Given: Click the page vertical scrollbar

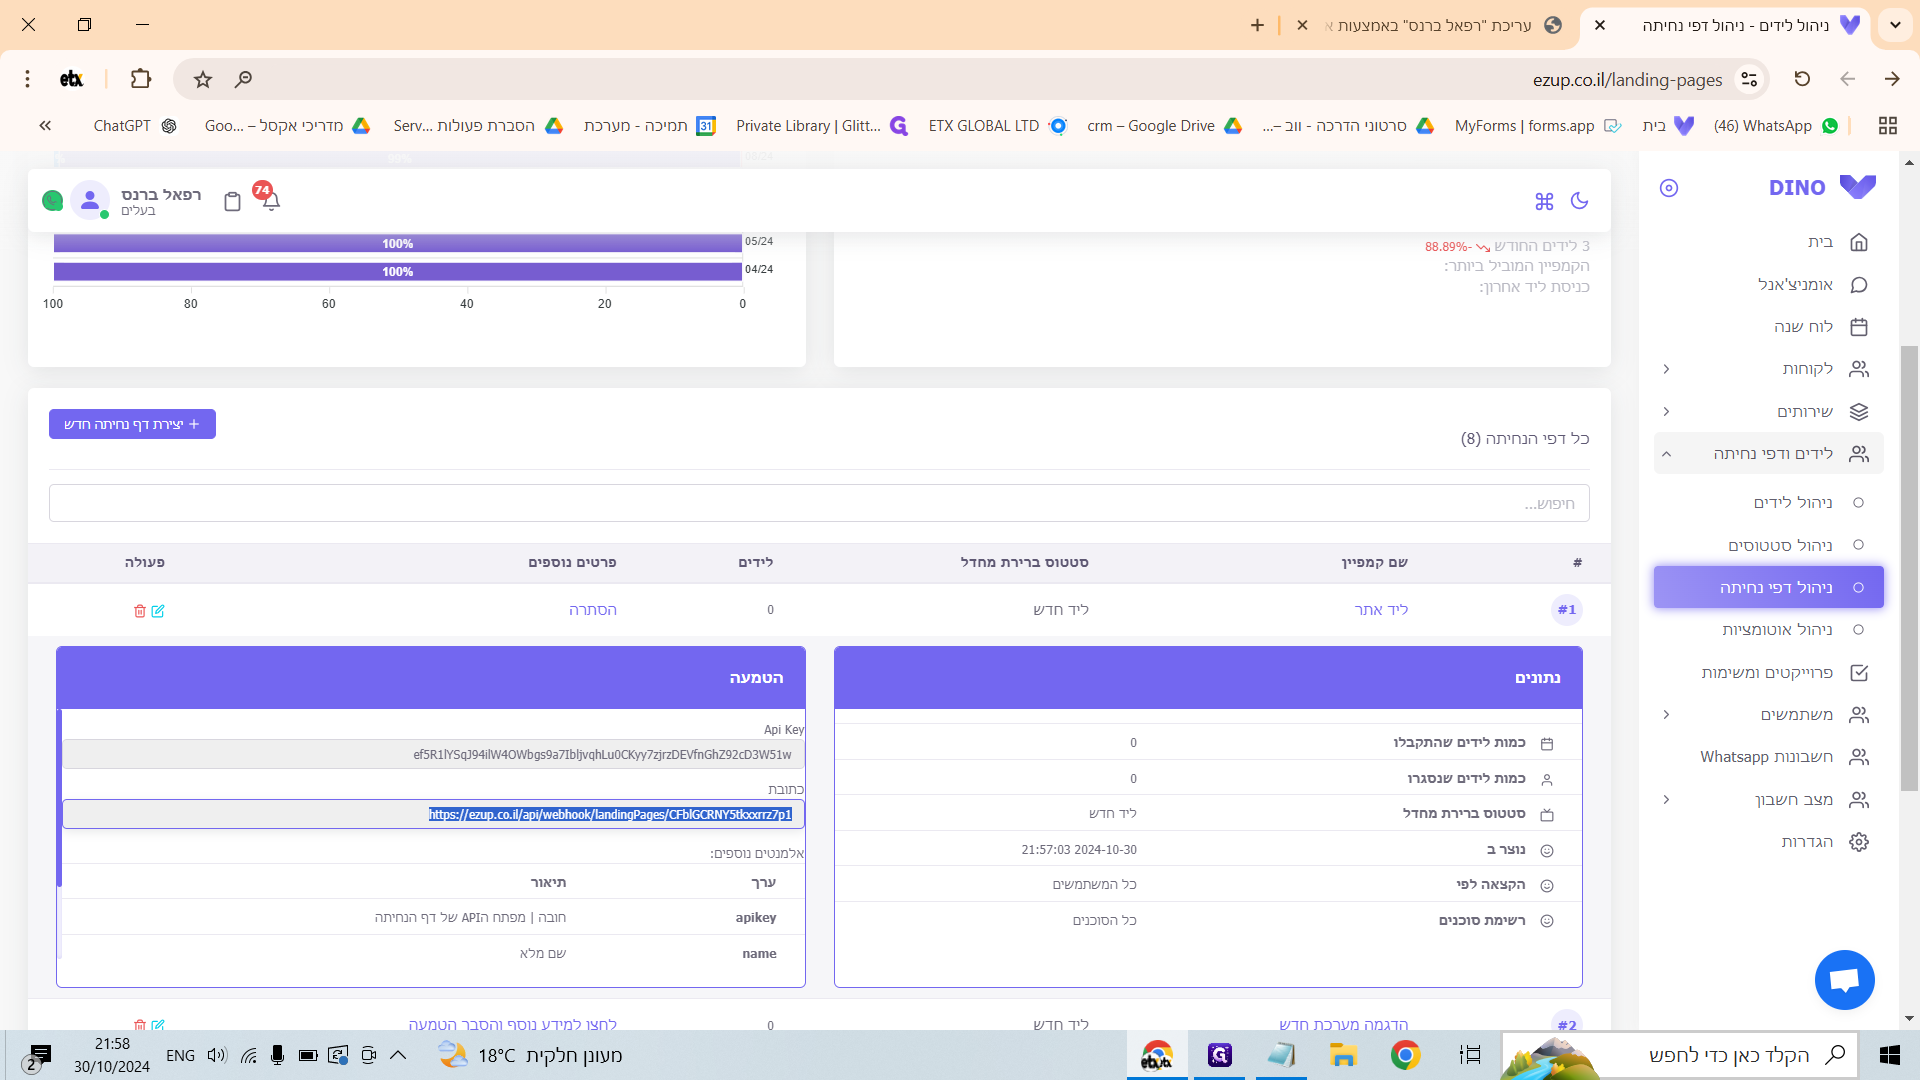Looking at the screenshot, I should pyautogui.click(x=1909, y=568).
